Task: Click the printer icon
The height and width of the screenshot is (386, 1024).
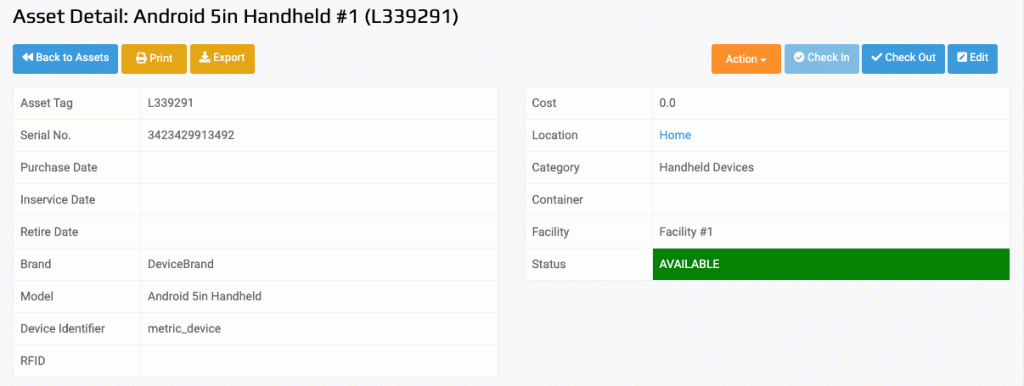Action: pos(141,58)
